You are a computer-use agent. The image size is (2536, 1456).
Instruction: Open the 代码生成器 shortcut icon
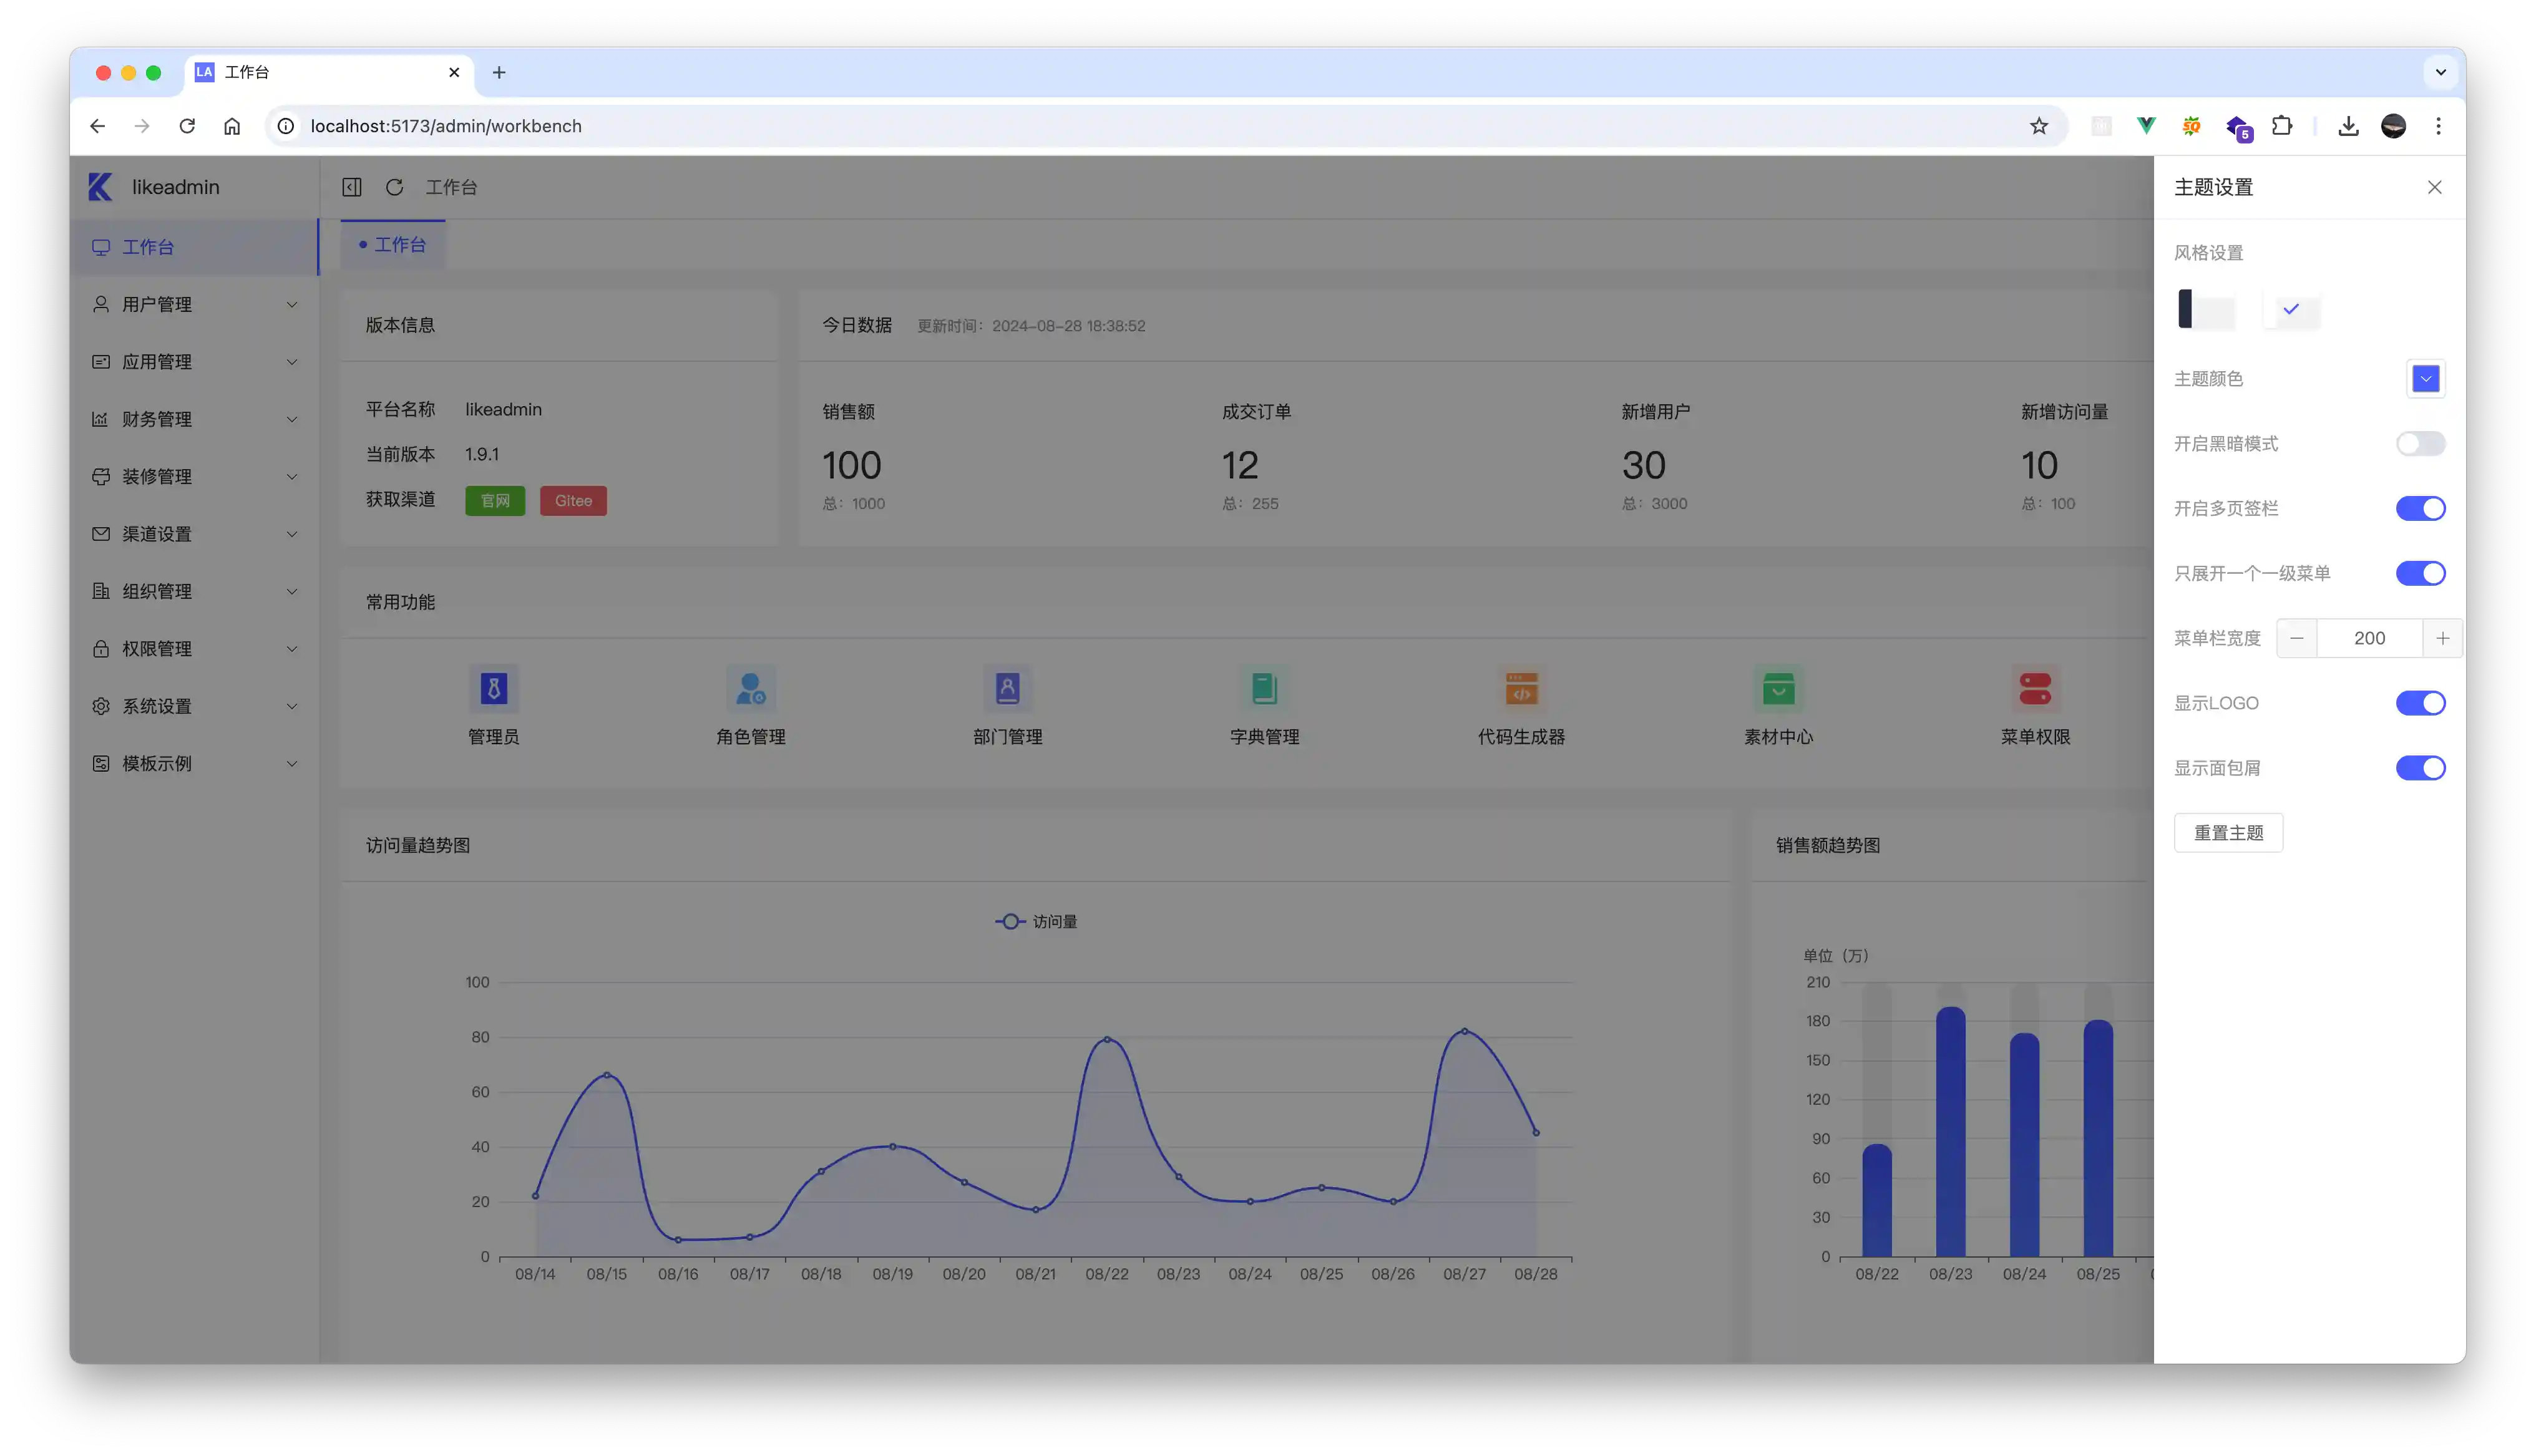[1521, 689]
